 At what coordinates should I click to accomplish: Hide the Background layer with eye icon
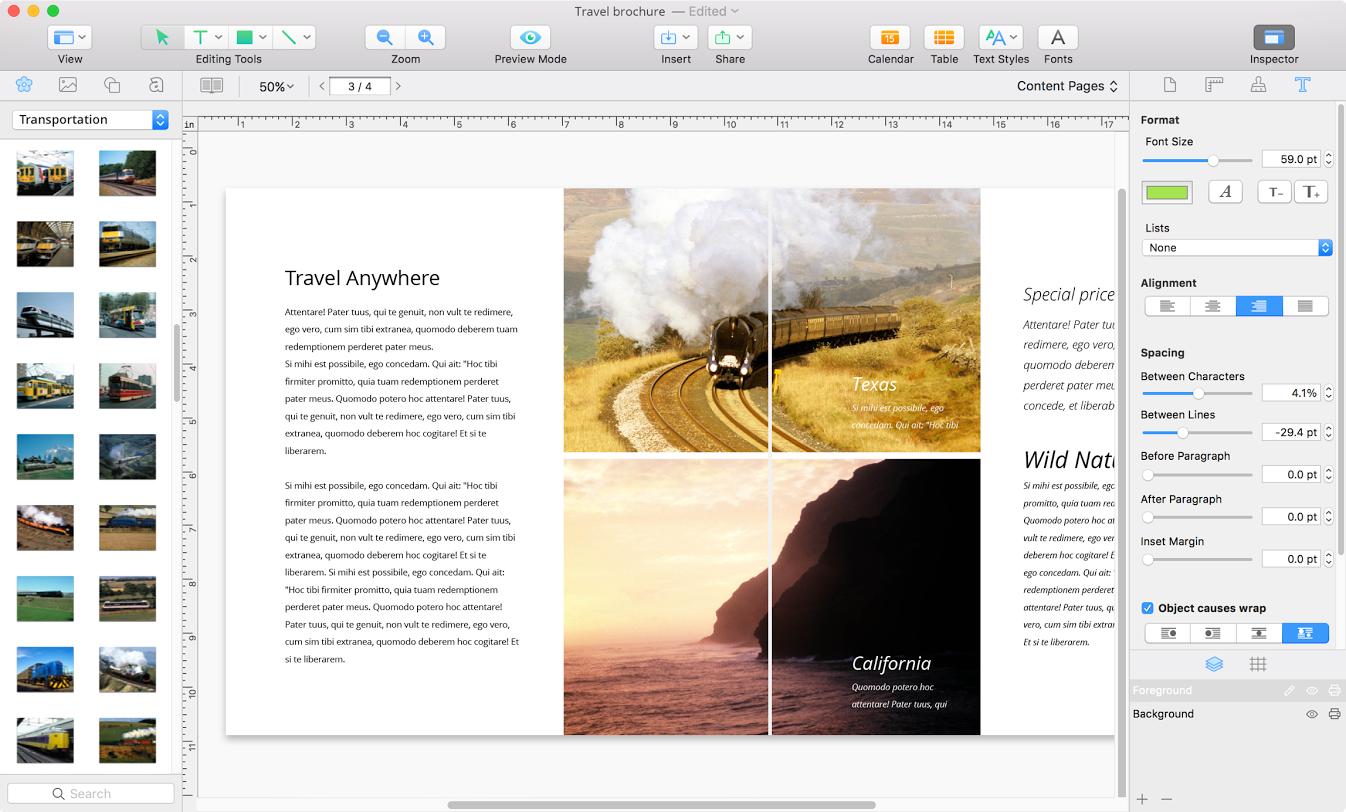(x=1312, y=714)
